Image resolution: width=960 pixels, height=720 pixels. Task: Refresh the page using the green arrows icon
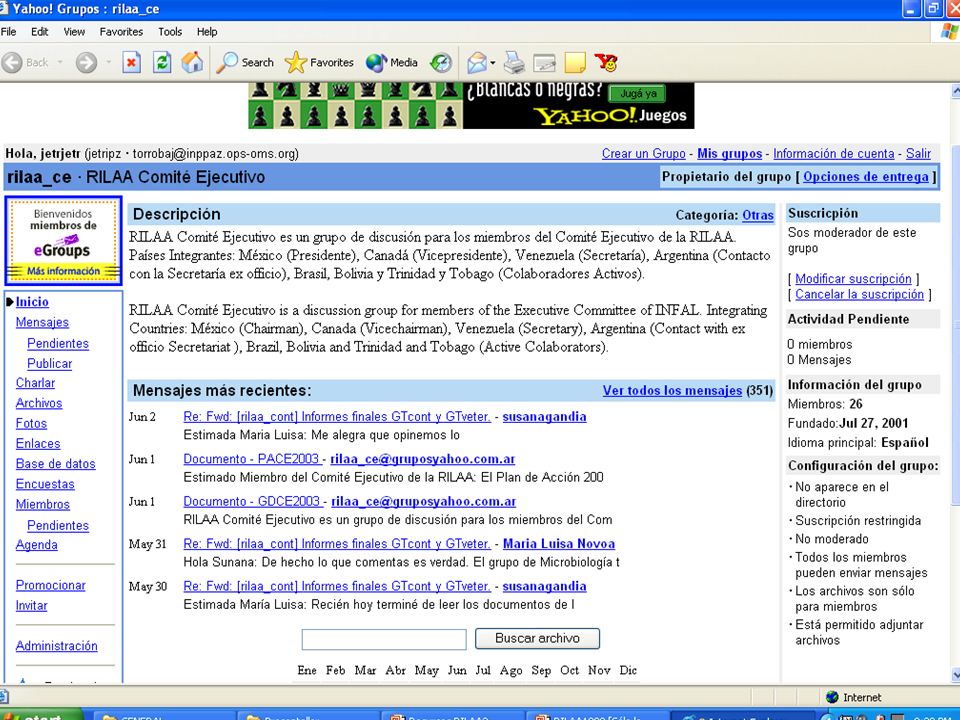pos(162,62)
